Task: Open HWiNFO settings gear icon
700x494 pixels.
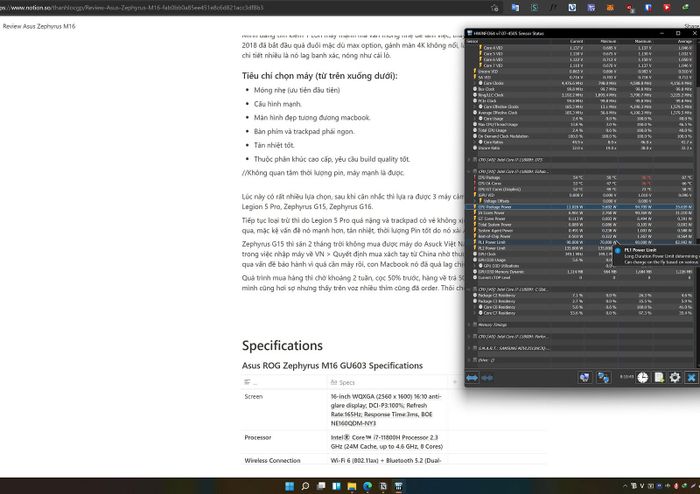Action: tap(675, 378)
